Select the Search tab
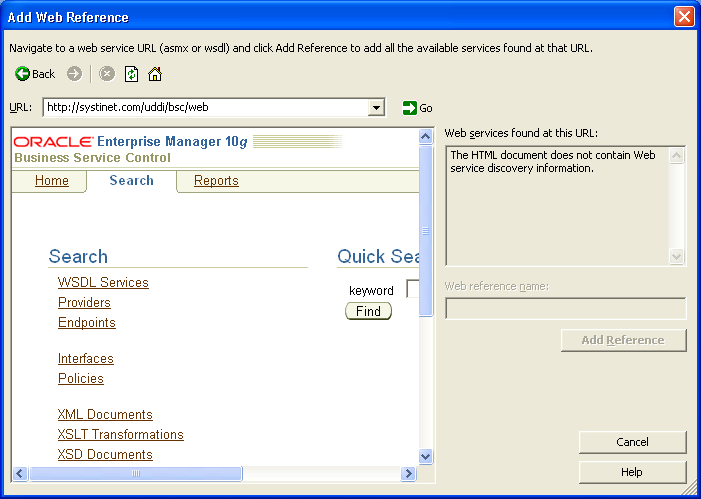The width and height of the screenshot is (701, 499). 131,181
